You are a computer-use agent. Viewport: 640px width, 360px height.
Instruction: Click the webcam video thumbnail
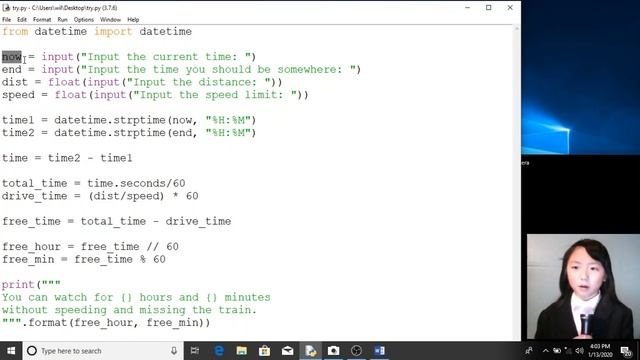(x=583, y=287)
